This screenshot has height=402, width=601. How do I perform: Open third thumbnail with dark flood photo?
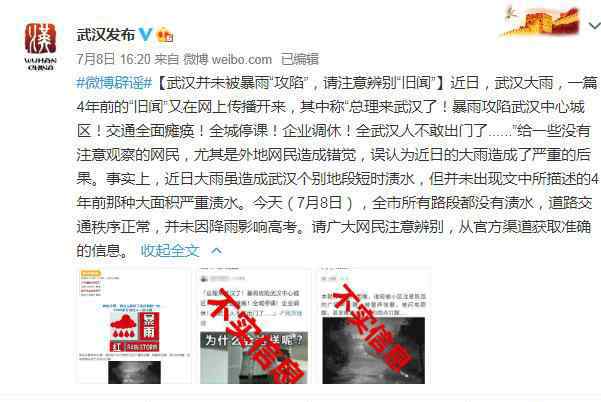374,326
